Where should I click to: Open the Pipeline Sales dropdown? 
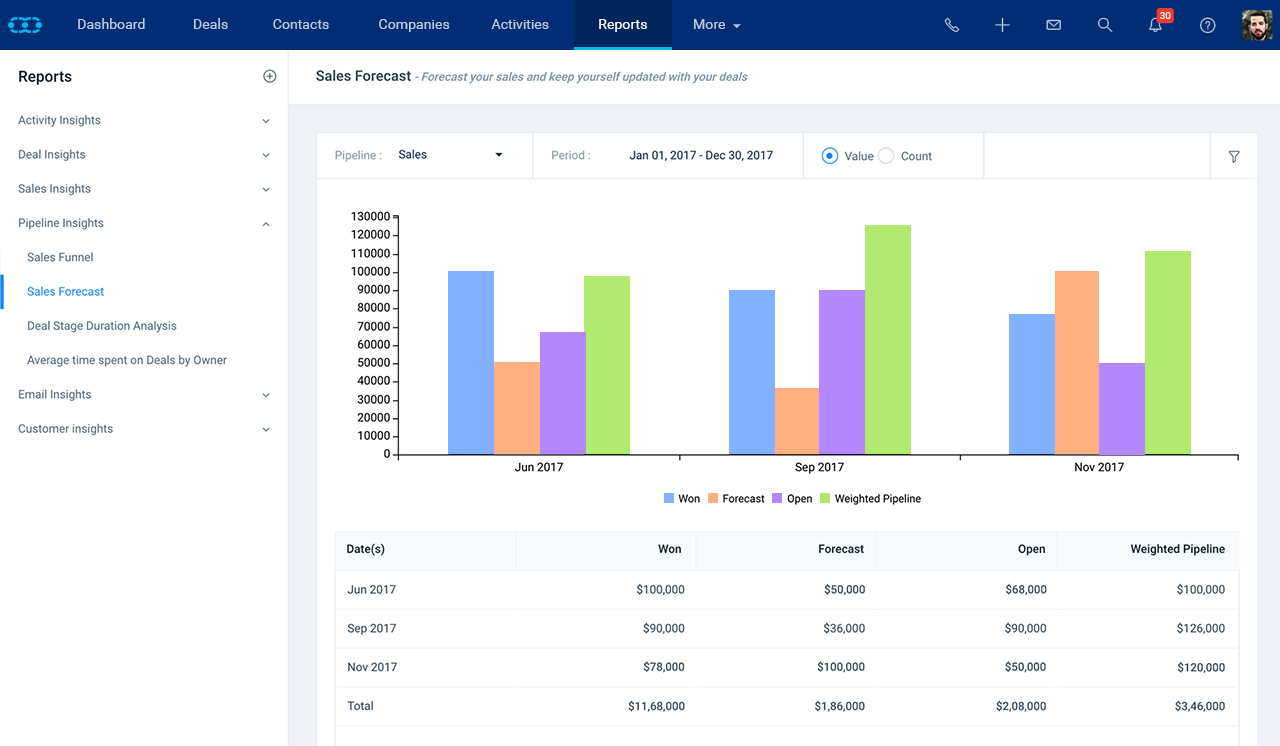click(x=450, y=155)
